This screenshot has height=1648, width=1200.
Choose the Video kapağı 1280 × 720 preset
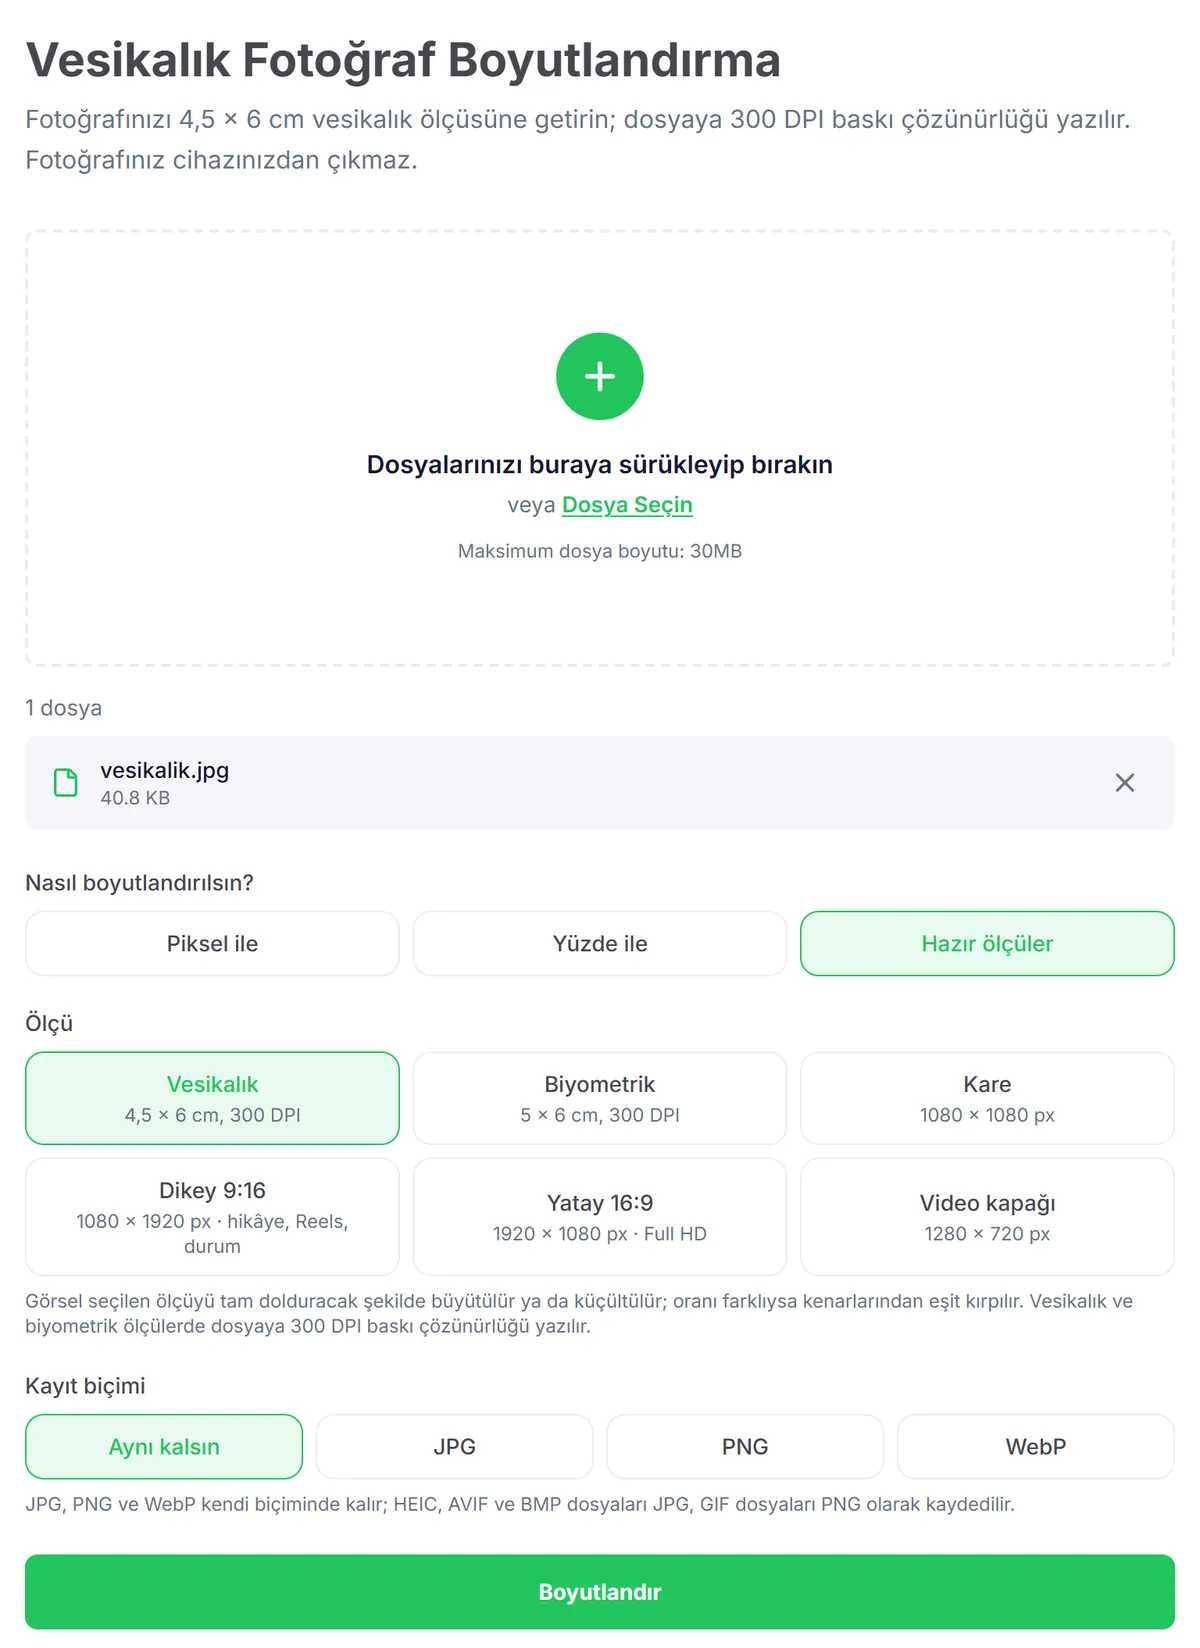[987, 1217]
